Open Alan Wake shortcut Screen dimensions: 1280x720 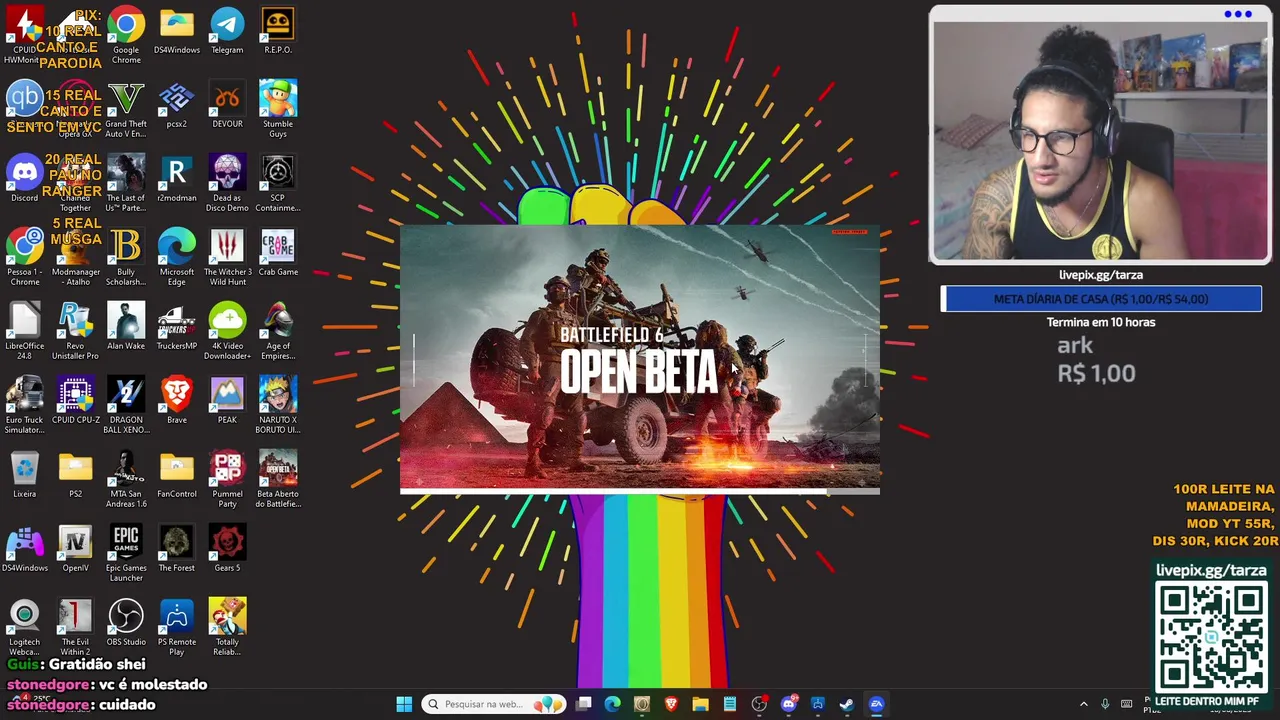(126, 327)
